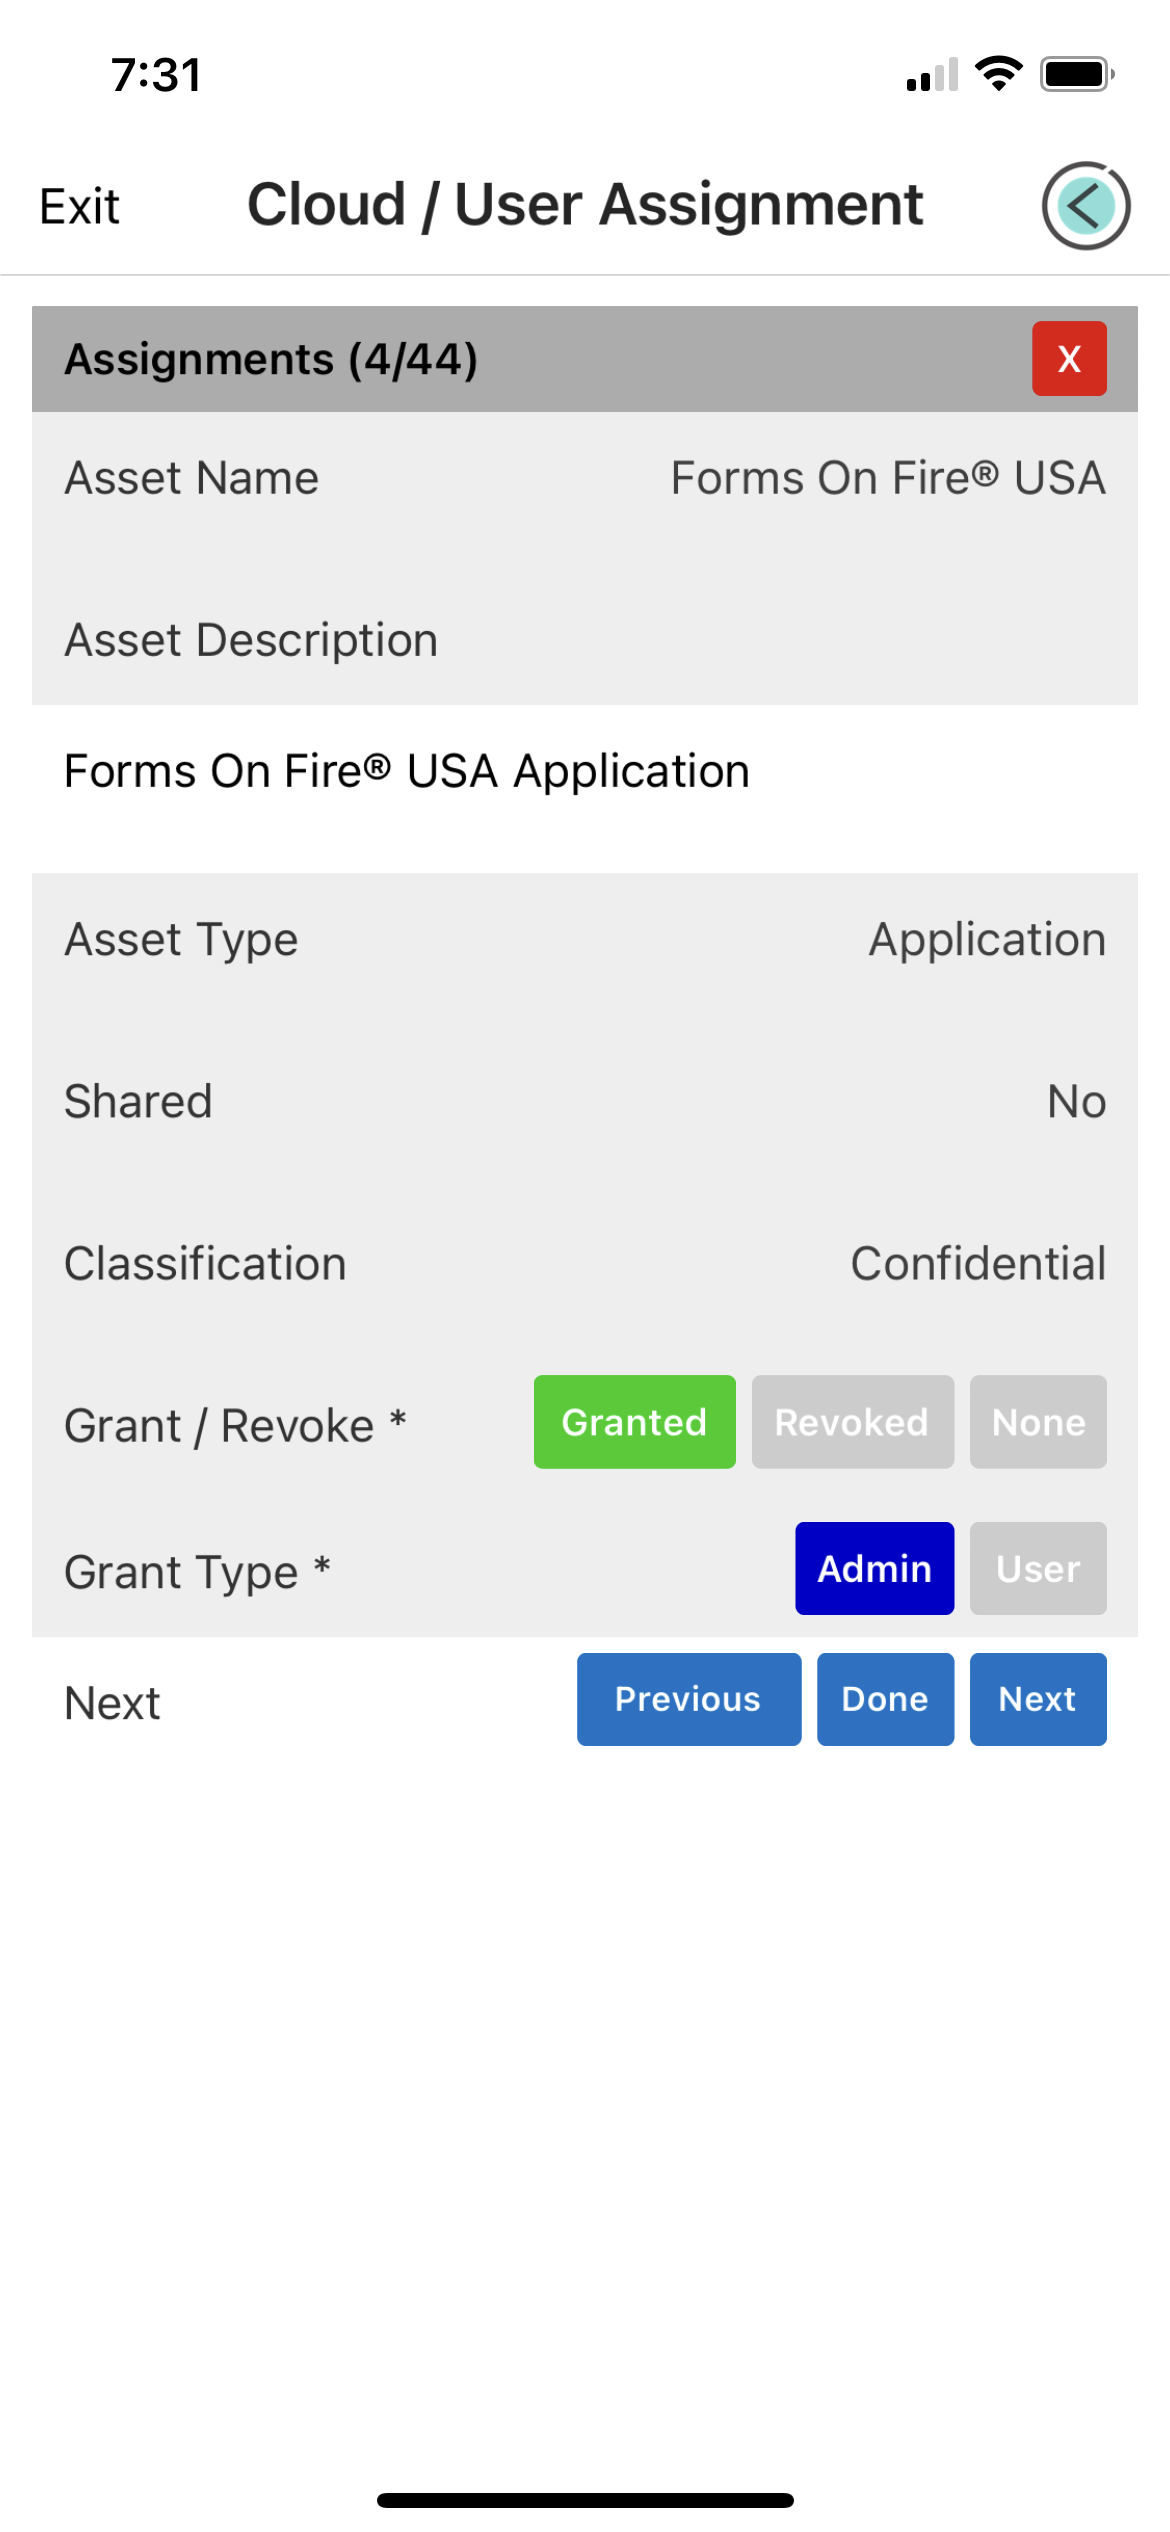The width and height of the screenshot is (1170, 2532).
Task: Tap the Shared row showing No
Action: [585, 1100]
